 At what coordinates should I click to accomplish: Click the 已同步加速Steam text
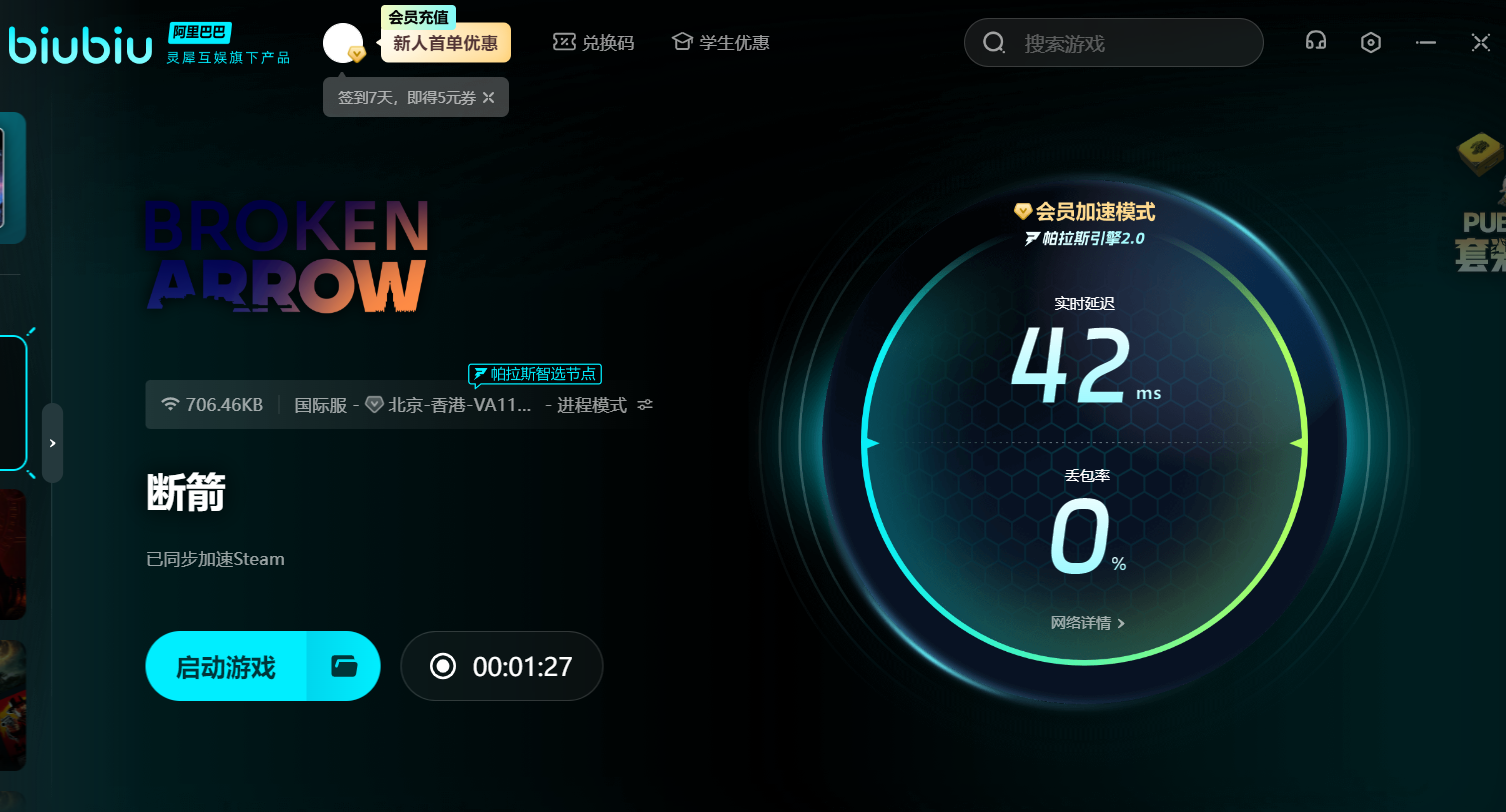coord(215,559)
